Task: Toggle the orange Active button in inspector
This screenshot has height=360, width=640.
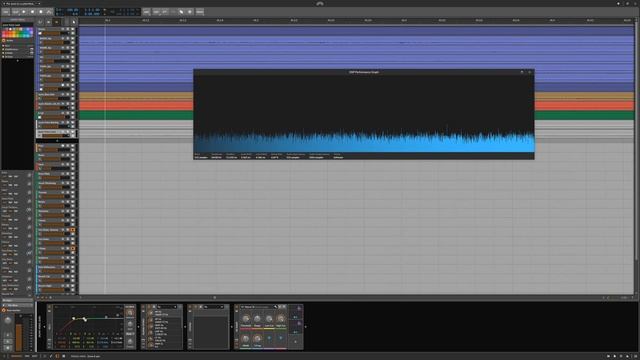Action: tap(4, 40)
